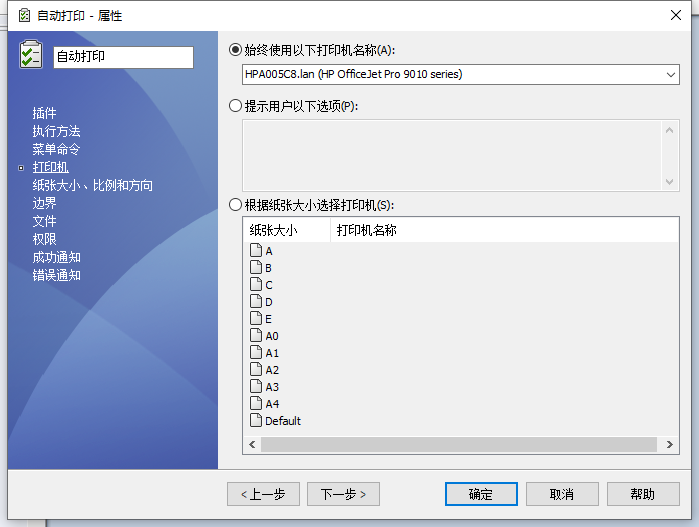The image size is (699, 527).
Task: Select paper size E page icon
Action: click(x=256, y=318)
